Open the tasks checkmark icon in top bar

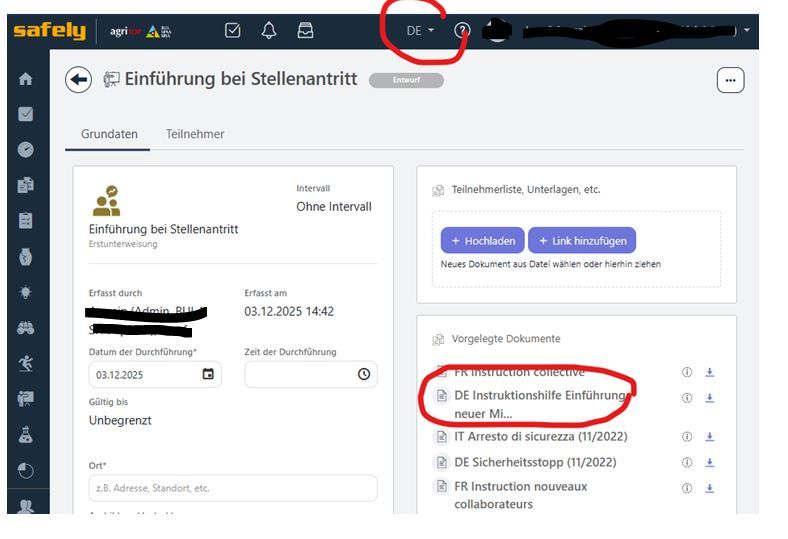point(232,31)
